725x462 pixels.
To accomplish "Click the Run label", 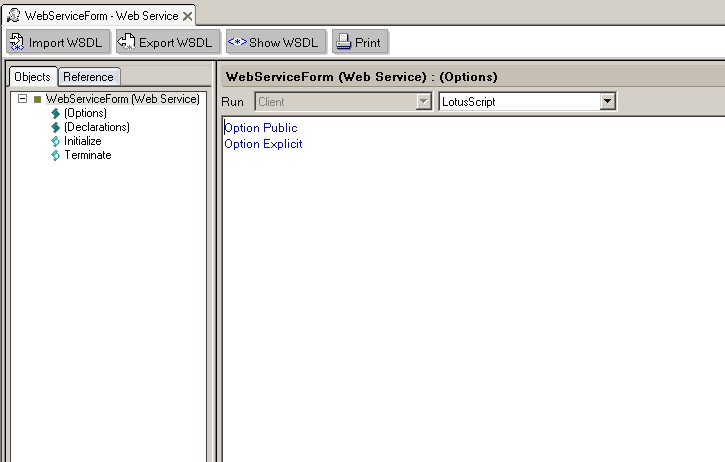I will (x=233, y=102).
